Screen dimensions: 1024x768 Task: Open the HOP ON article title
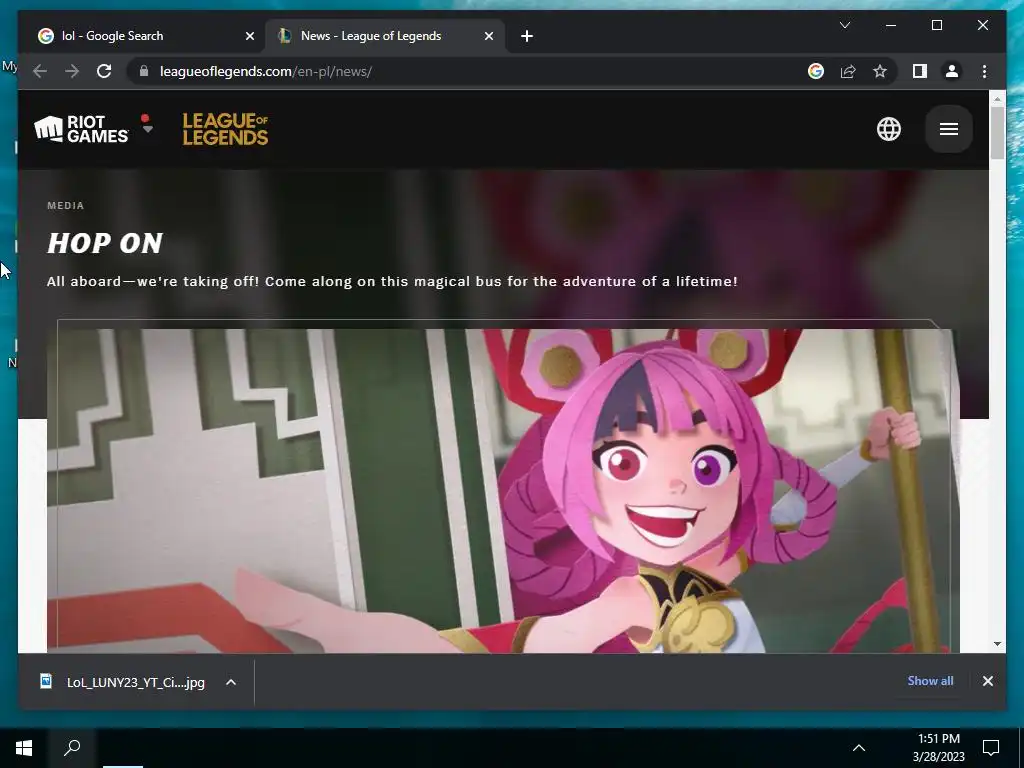point(104,244)
